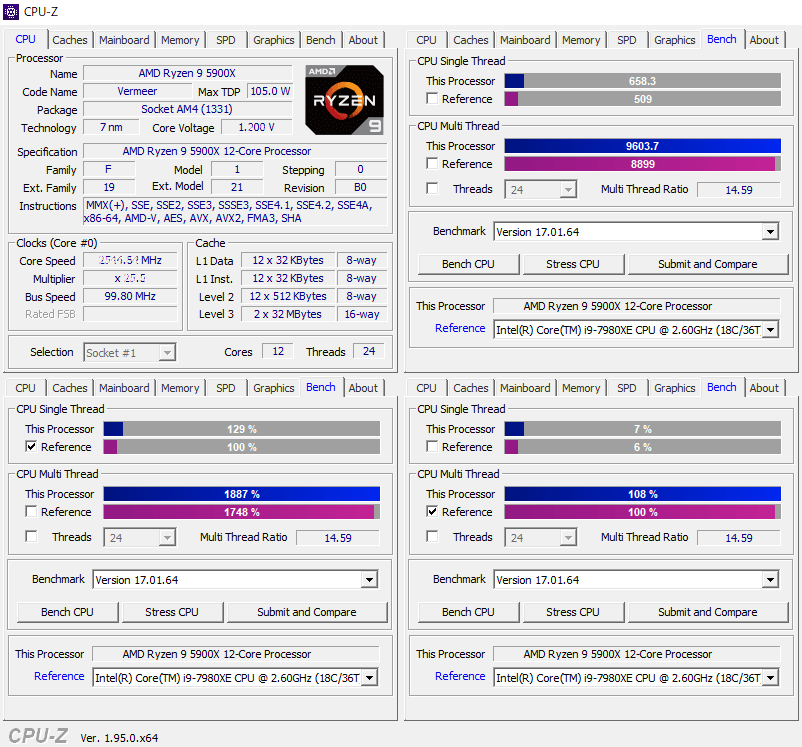Switch to CPU tab in the 9603.7 score panel
This screenshot has height=747, width=802.
pos(426,40)
